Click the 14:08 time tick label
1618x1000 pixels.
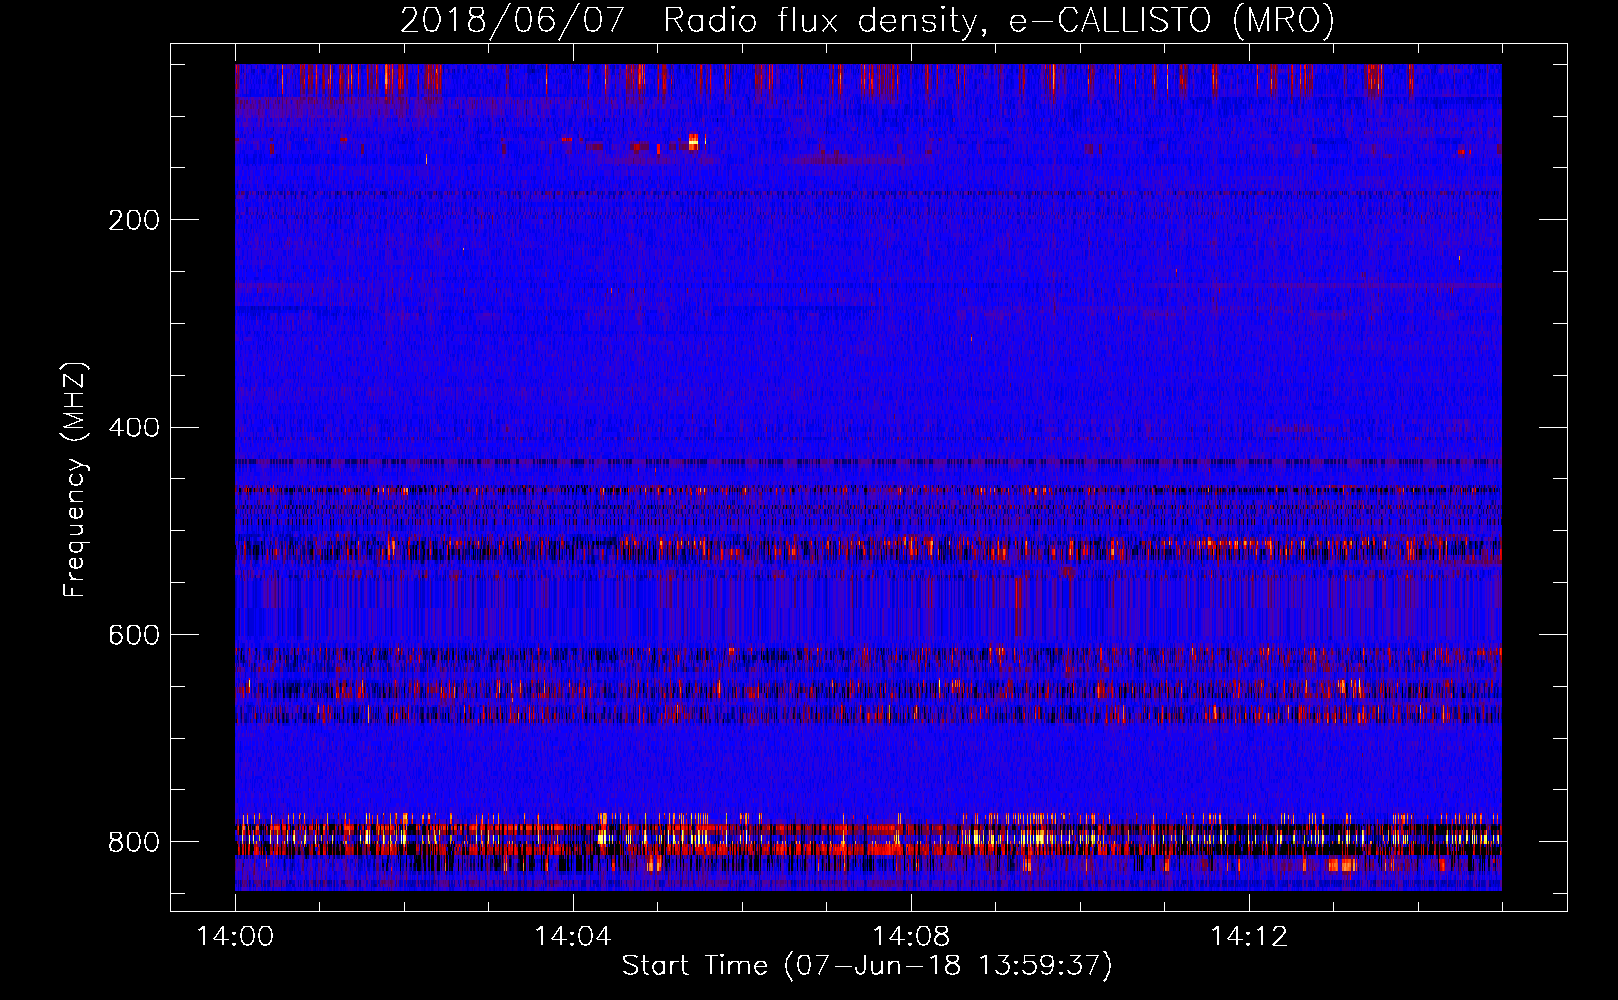point(911,937)
